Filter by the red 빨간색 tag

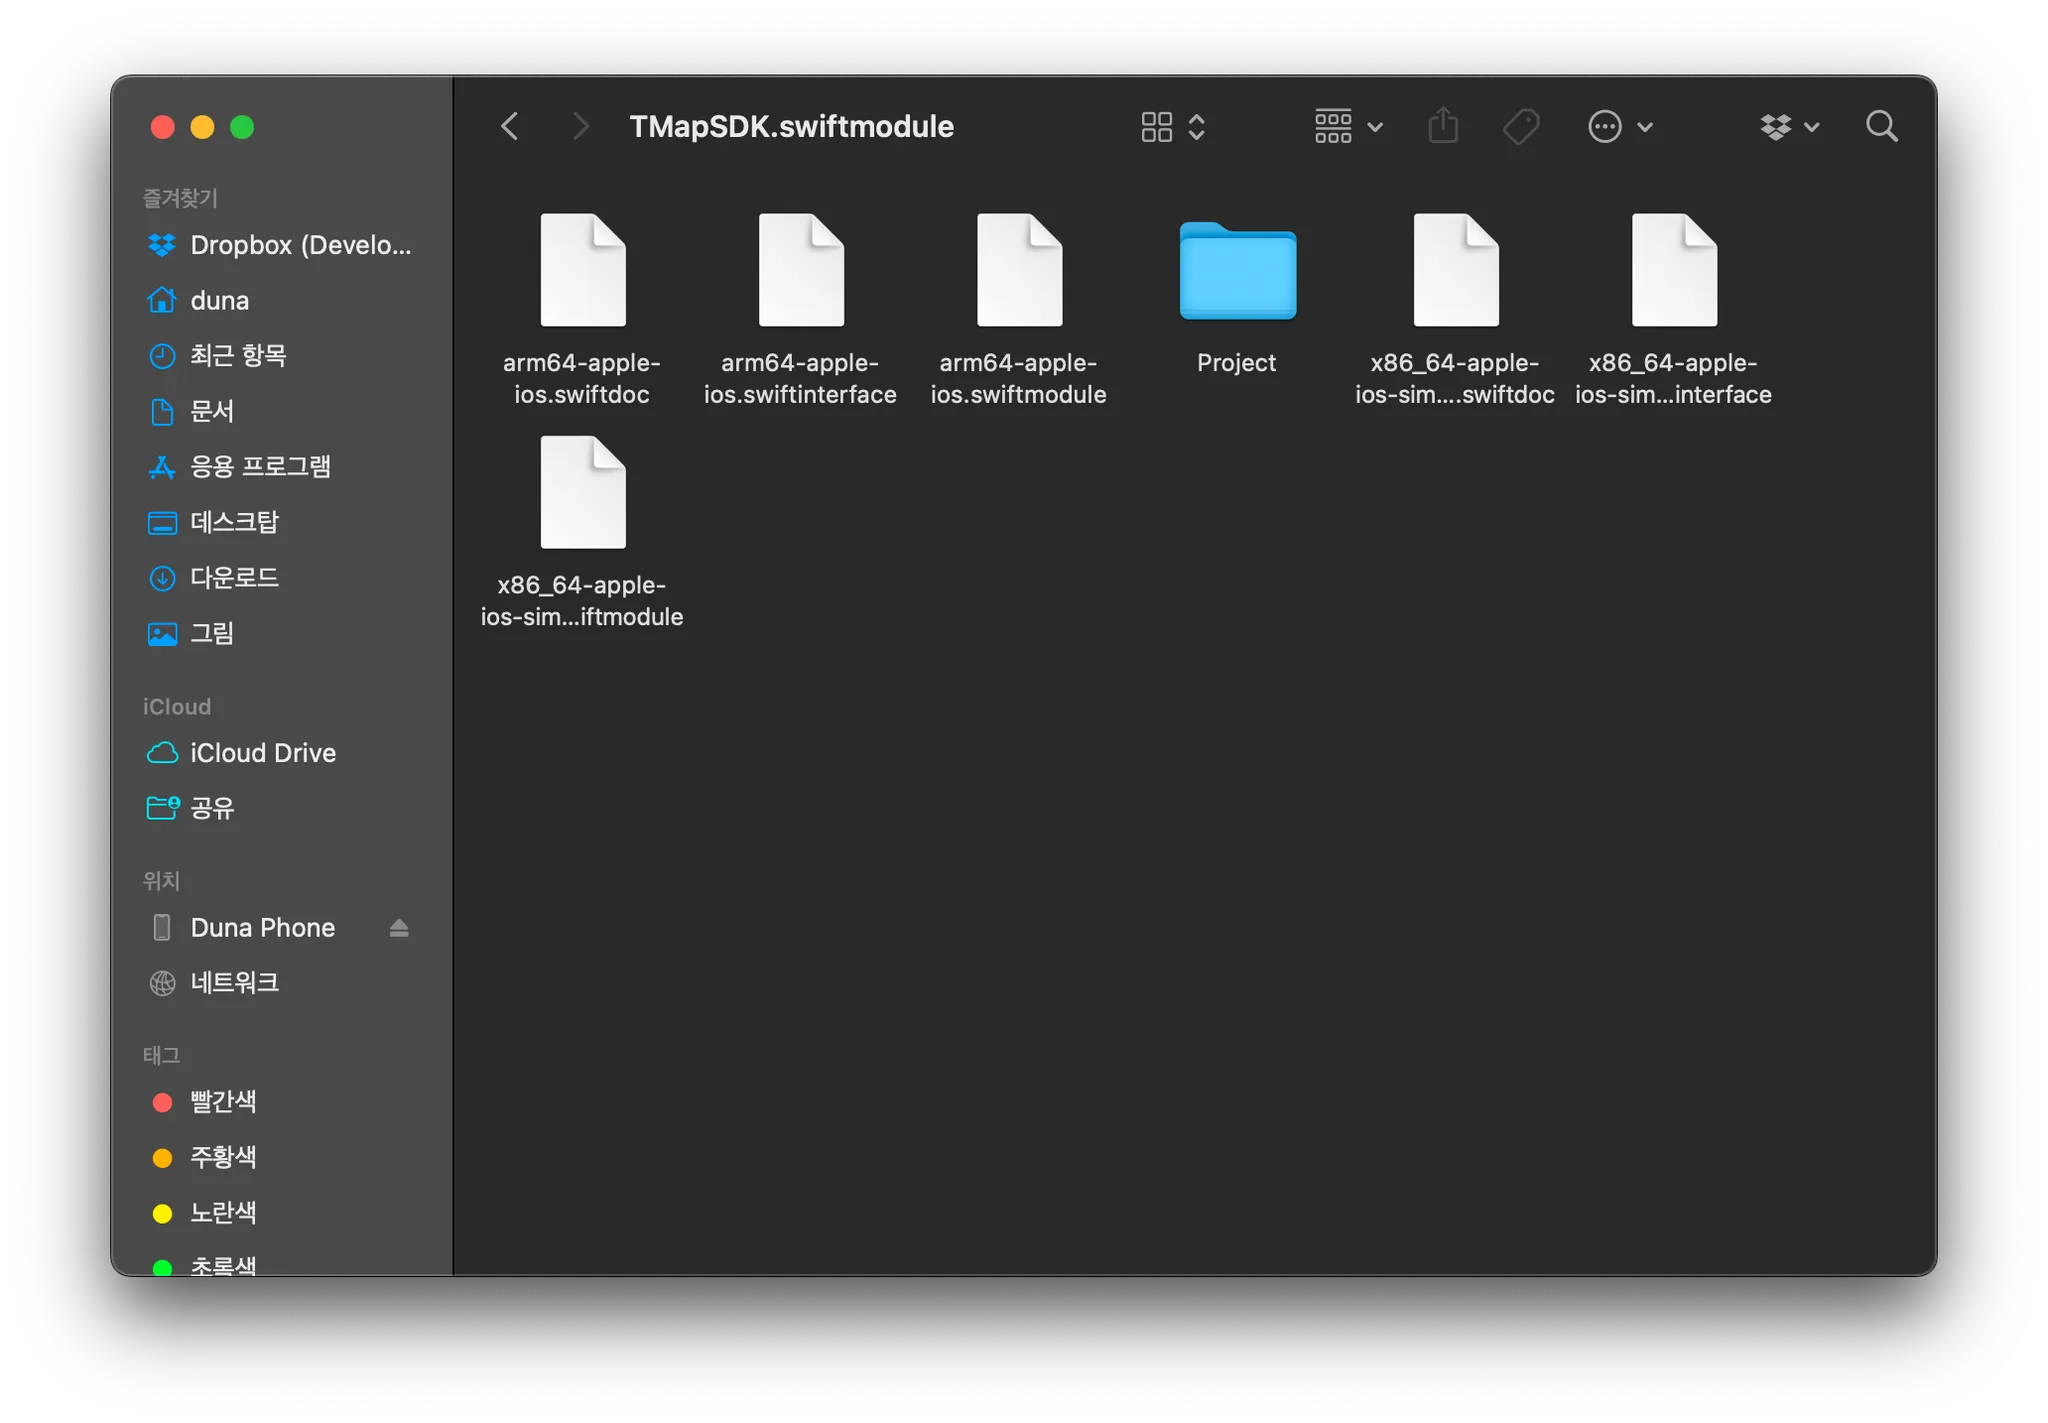point(222,1102)
